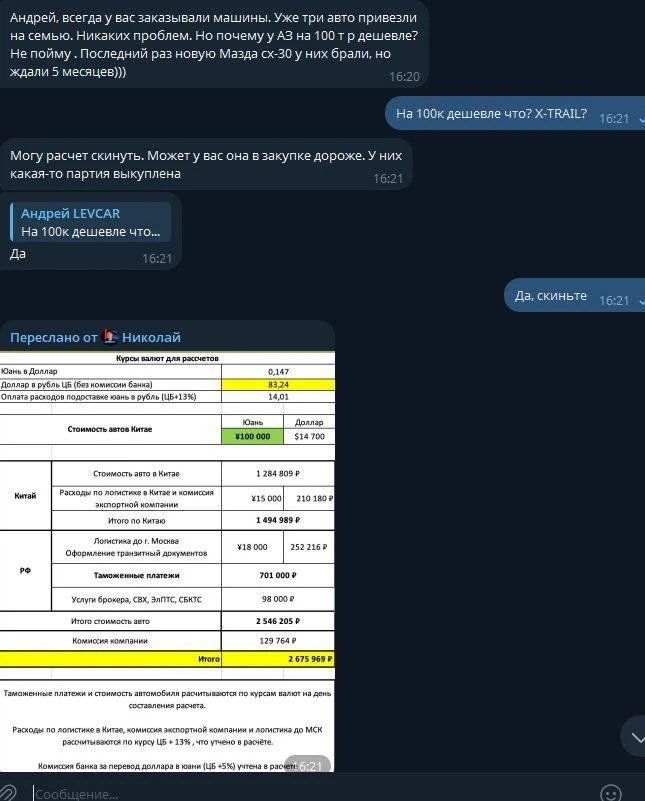Screen dimensions: 645x801
Task: Click message starting 'Андрей, всегда у вас заказывали'
Action: click(213, 44)
